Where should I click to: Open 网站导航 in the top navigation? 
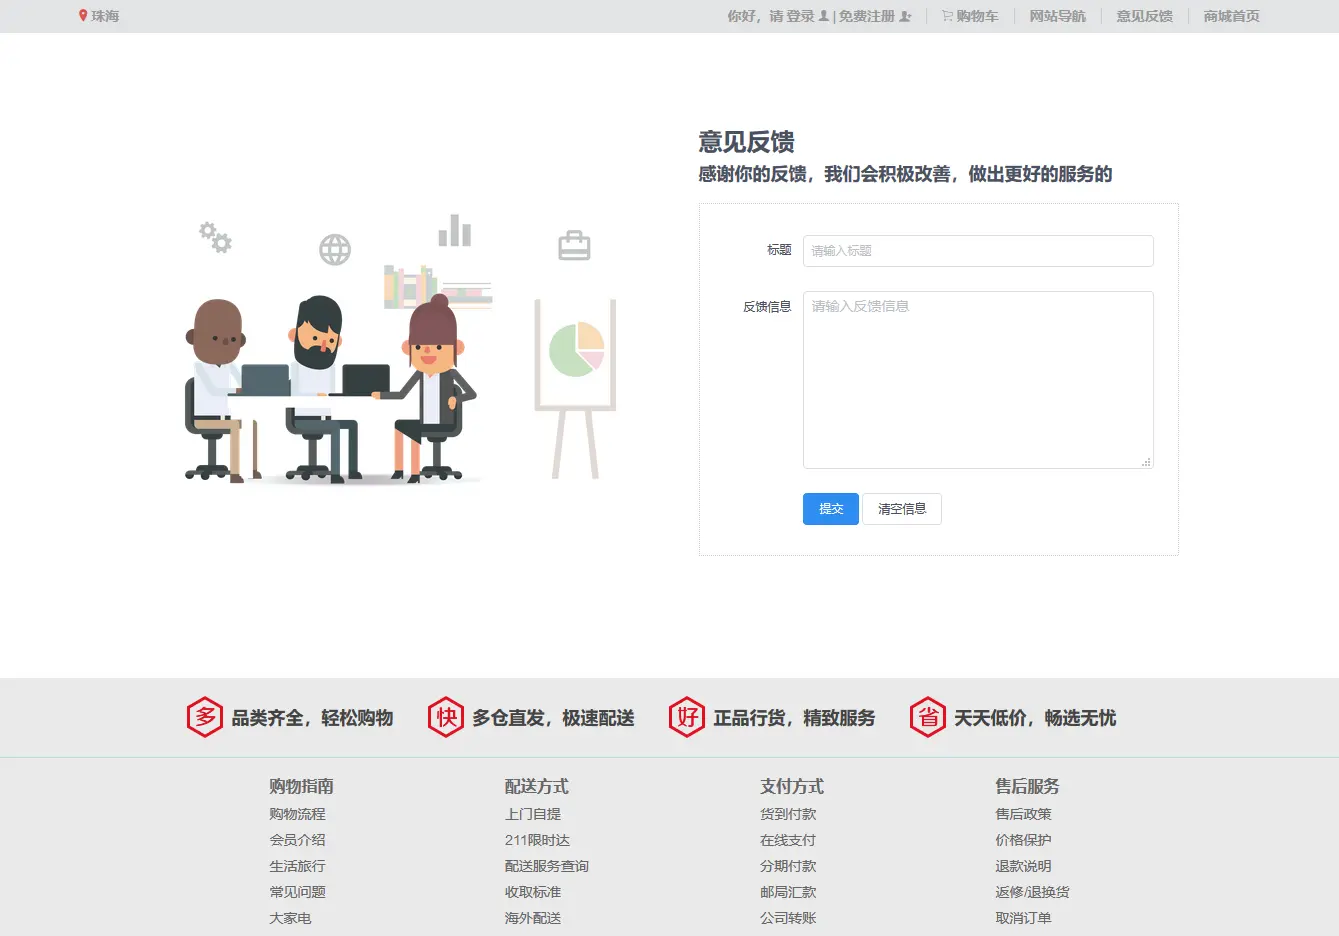1057,16
